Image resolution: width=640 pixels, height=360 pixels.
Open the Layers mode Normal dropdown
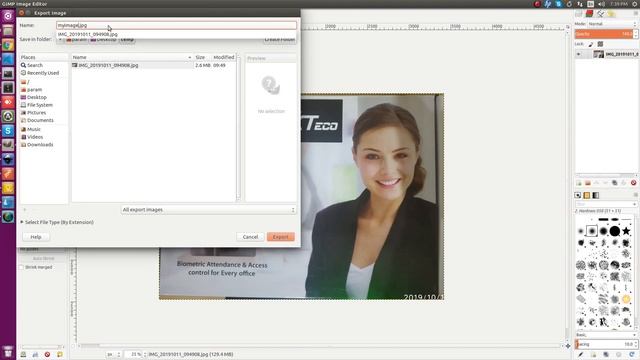(x=612, y=24)
